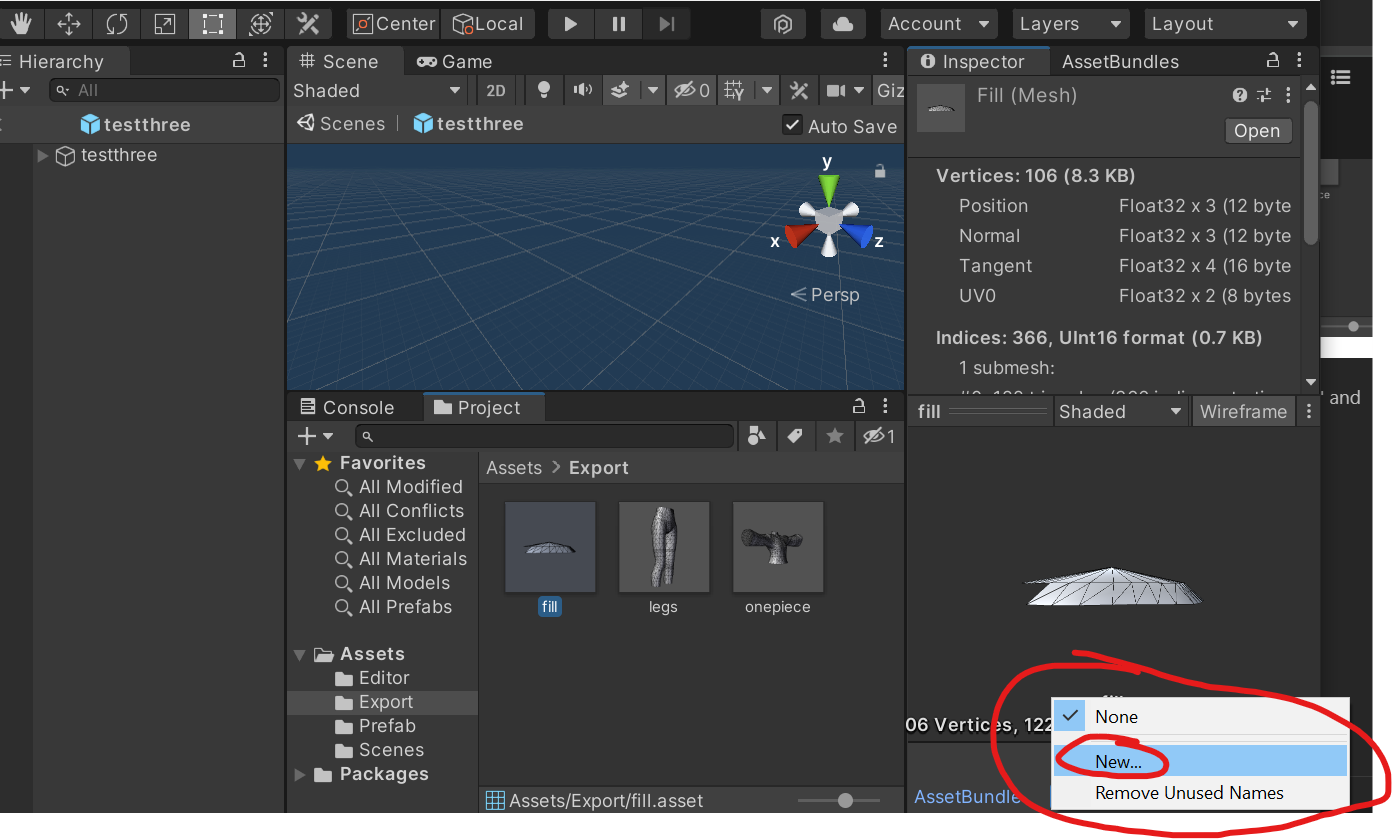This screenshot has height=839, width=1392.
Task: Switch to the AssetBundles tab
Action: coord(1120,62)
